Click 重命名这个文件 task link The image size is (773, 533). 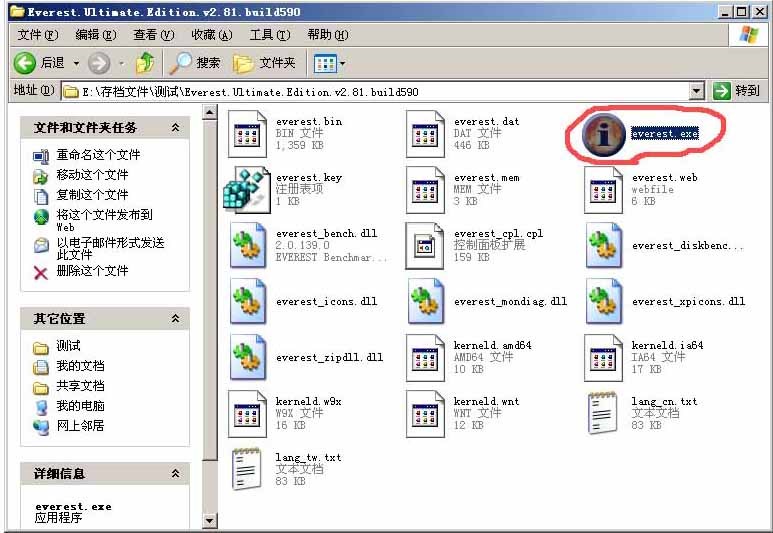[x=98, y=155]
